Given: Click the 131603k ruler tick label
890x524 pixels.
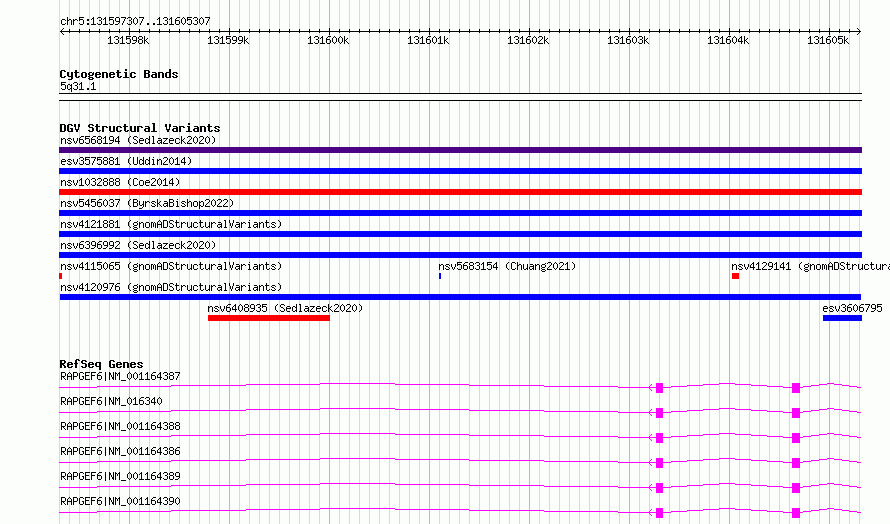Looking at the screenshot, I should click(628, 40).
